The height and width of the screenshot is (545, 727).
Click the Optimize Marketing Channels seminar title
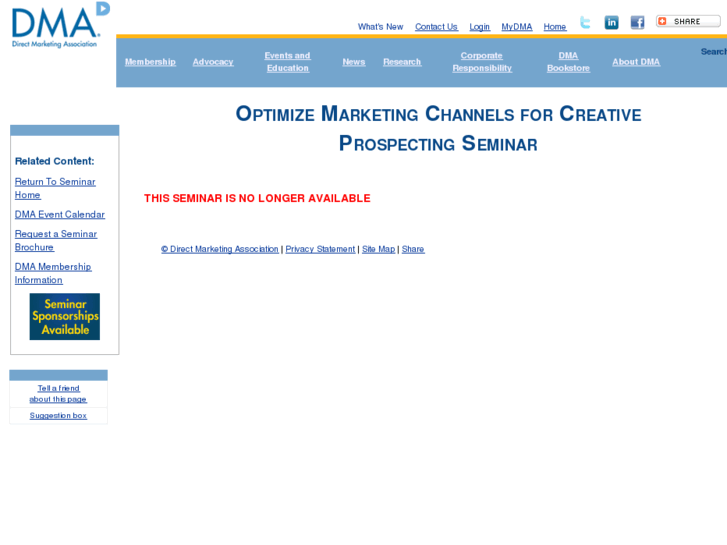click(x=438, y=128)
